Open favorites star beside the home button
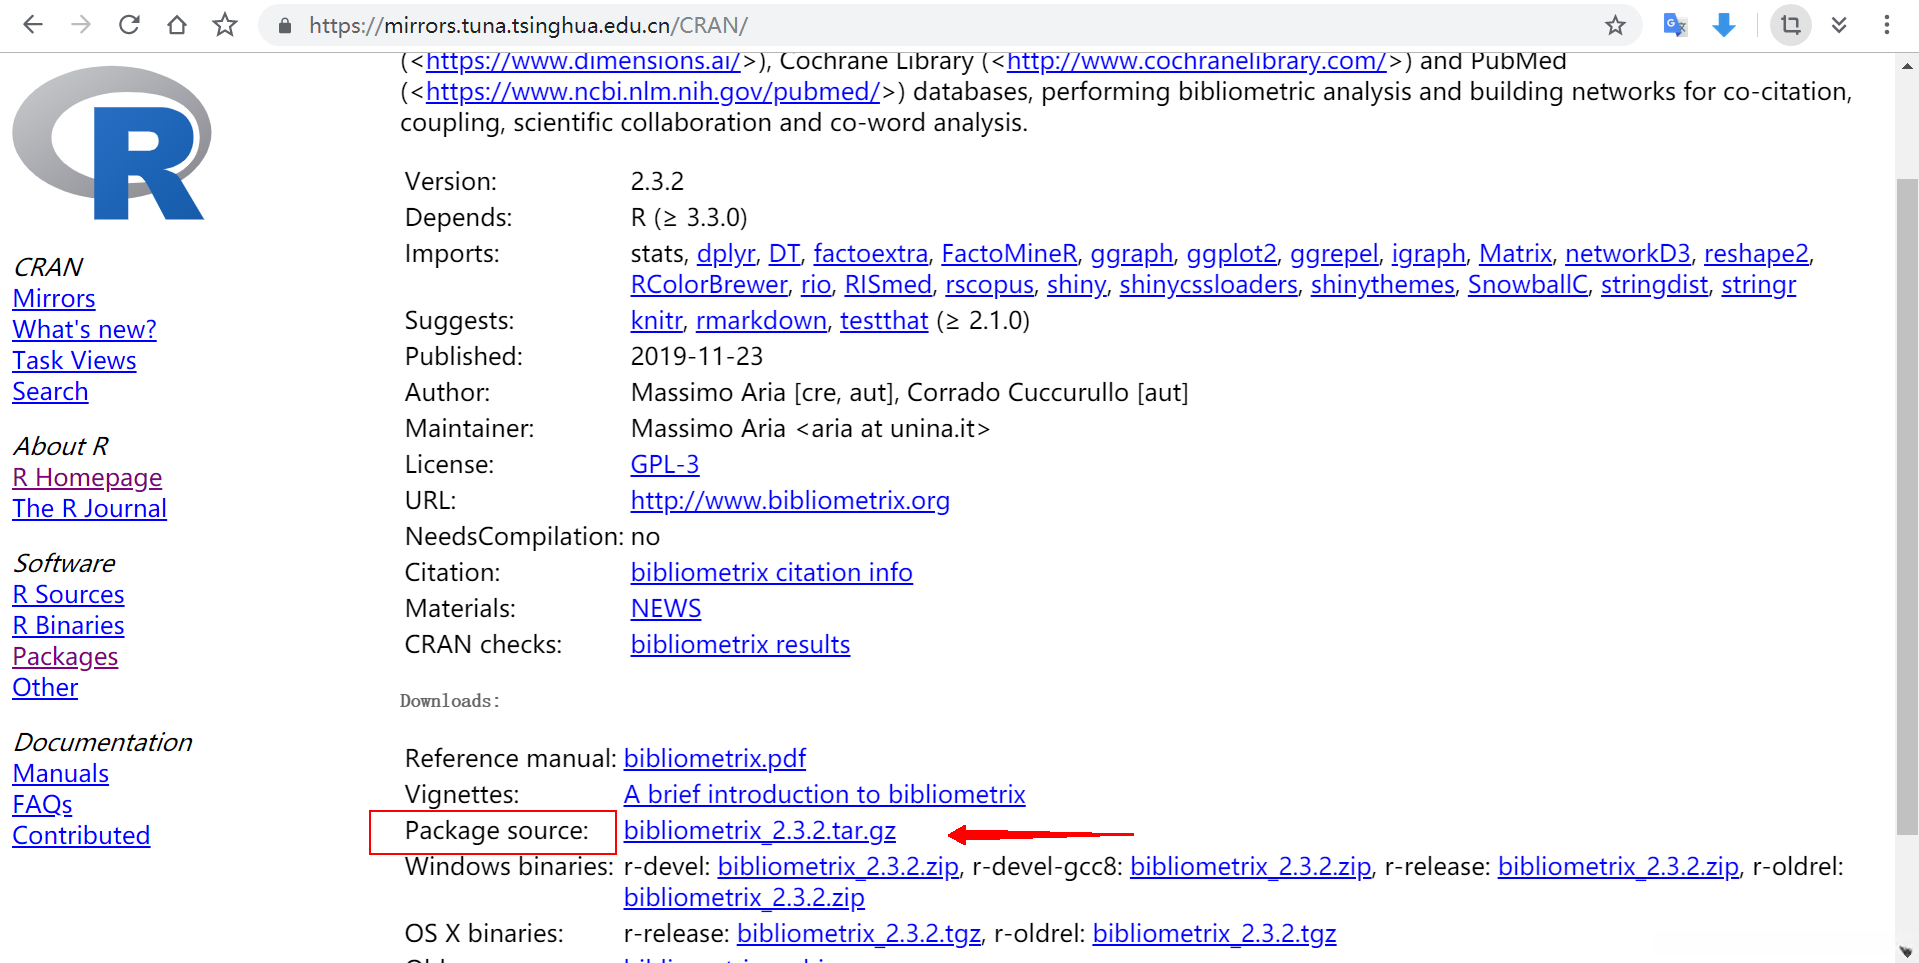Screen dimensions: 1919x963 (225, 25)
